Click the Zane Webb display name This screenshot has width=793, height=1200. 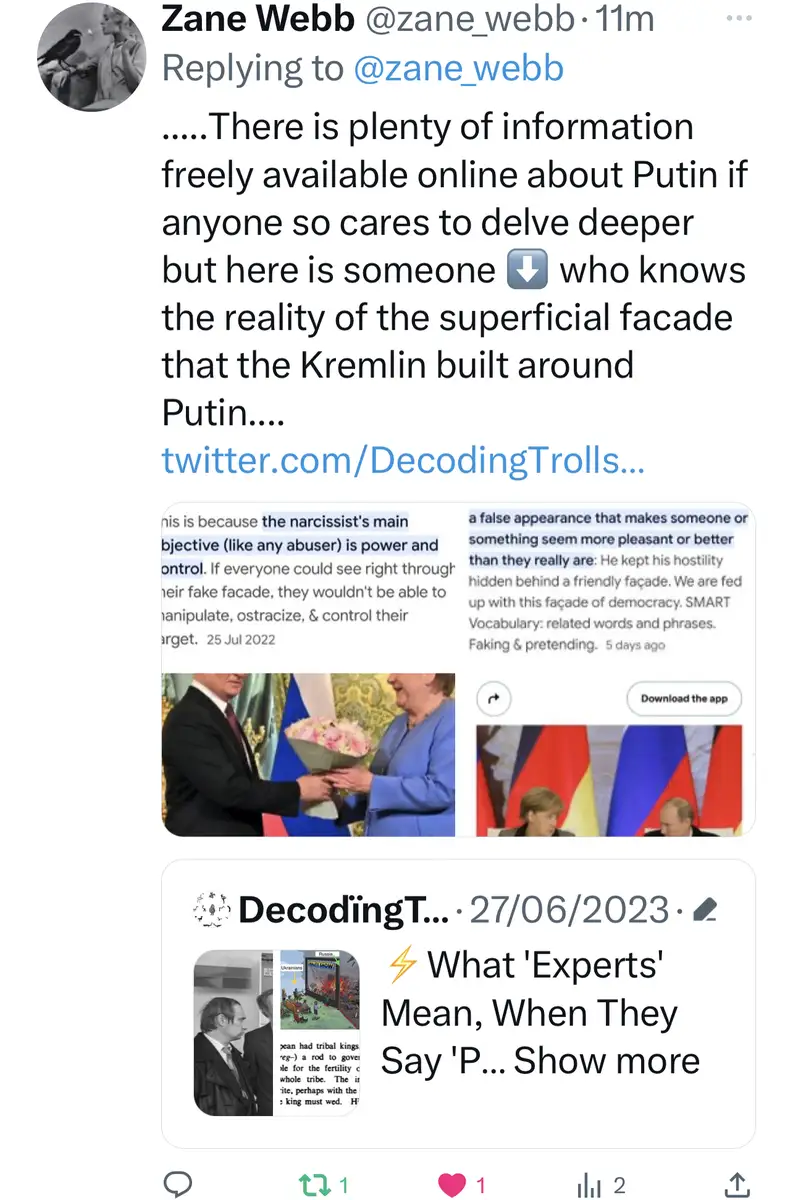tap(257, 19)
